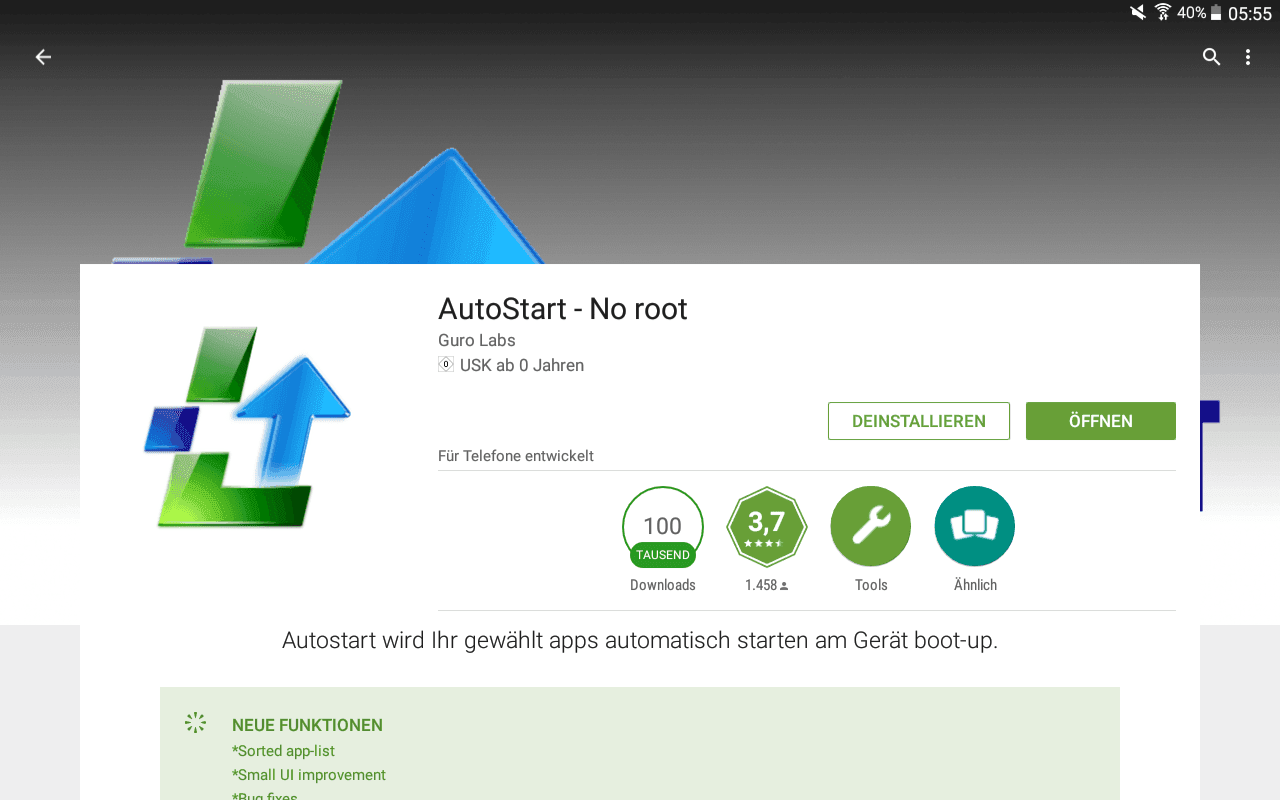This screenshot has width=1280, height=800.
Task: Tap the battery indicator in status bar
Action: [x=1216, y=13]
